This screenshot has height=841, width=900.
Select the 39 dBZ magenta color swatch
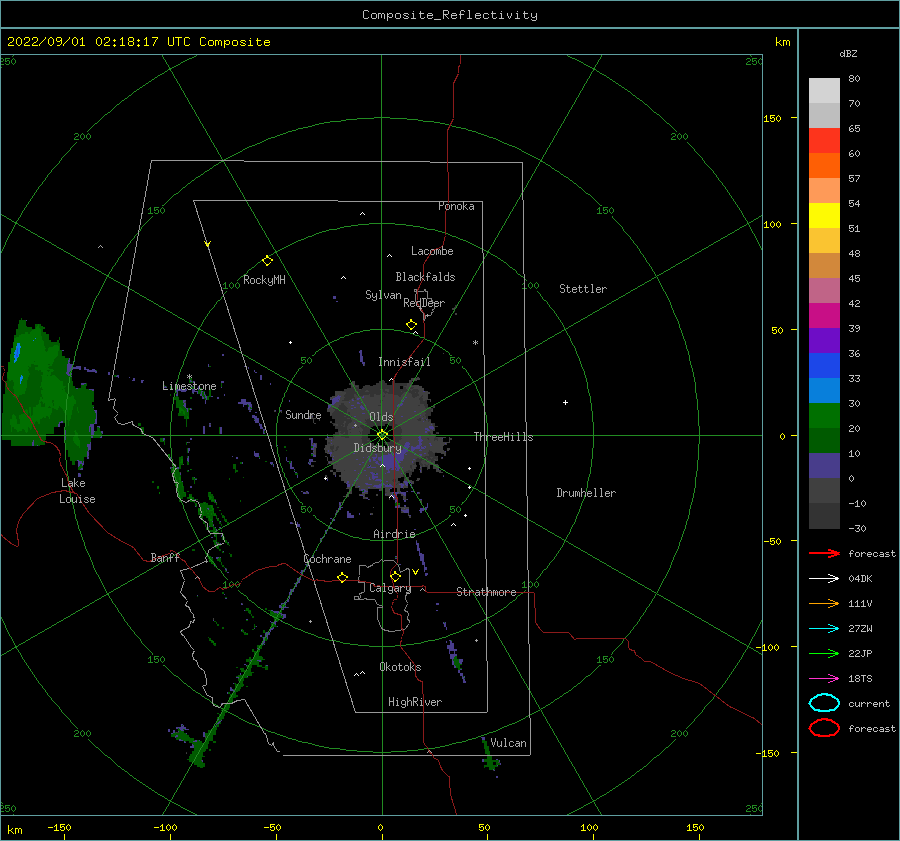click(824, 315)
